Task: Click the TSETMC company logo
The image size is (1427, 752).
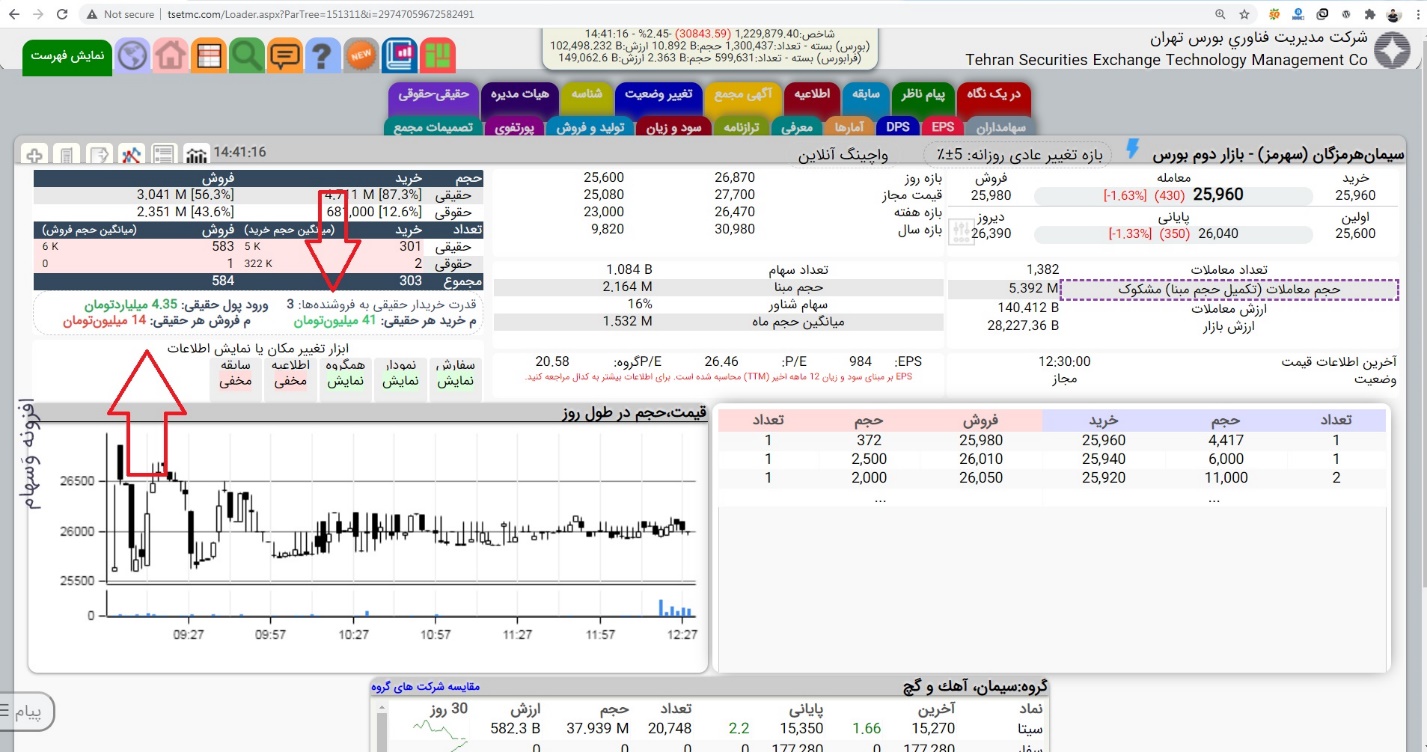Action: click(x=1393, y=52)
